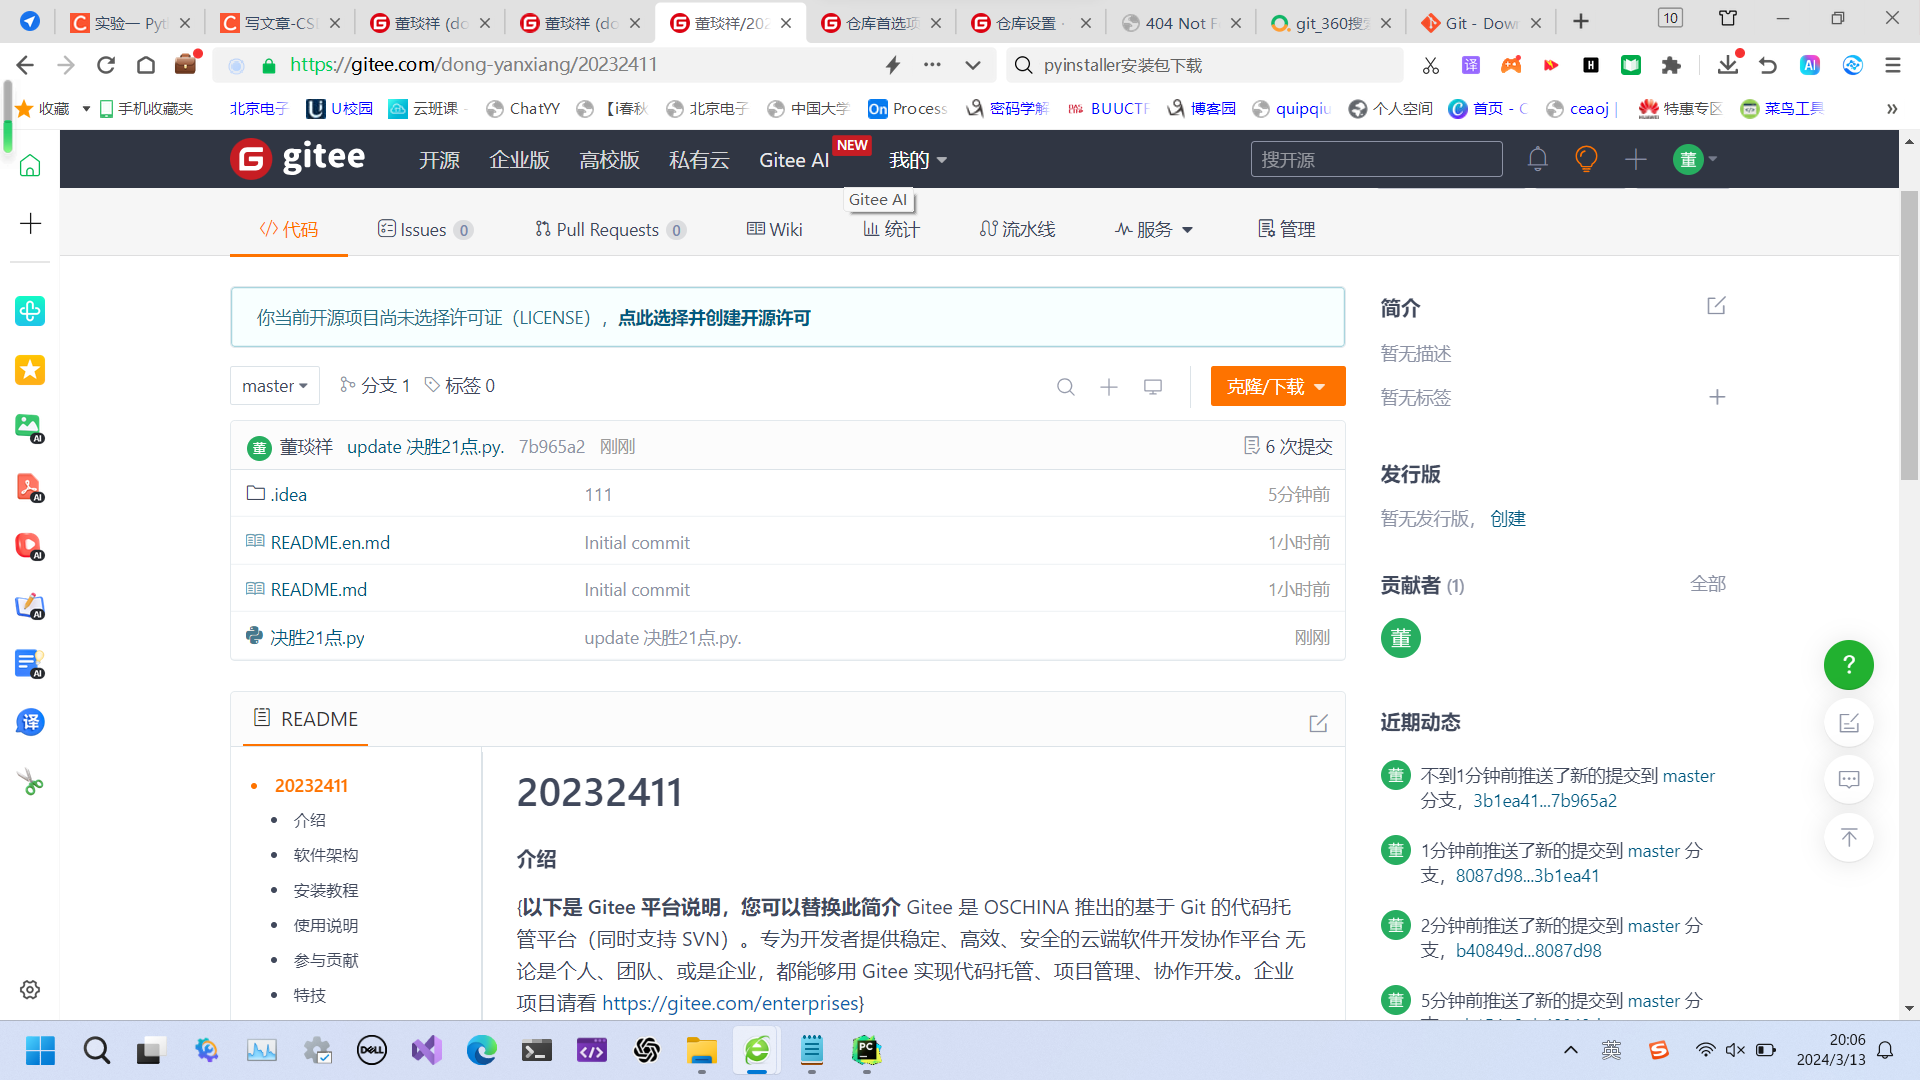
Task: Click the sidebar translate icon
Action: 30,722
